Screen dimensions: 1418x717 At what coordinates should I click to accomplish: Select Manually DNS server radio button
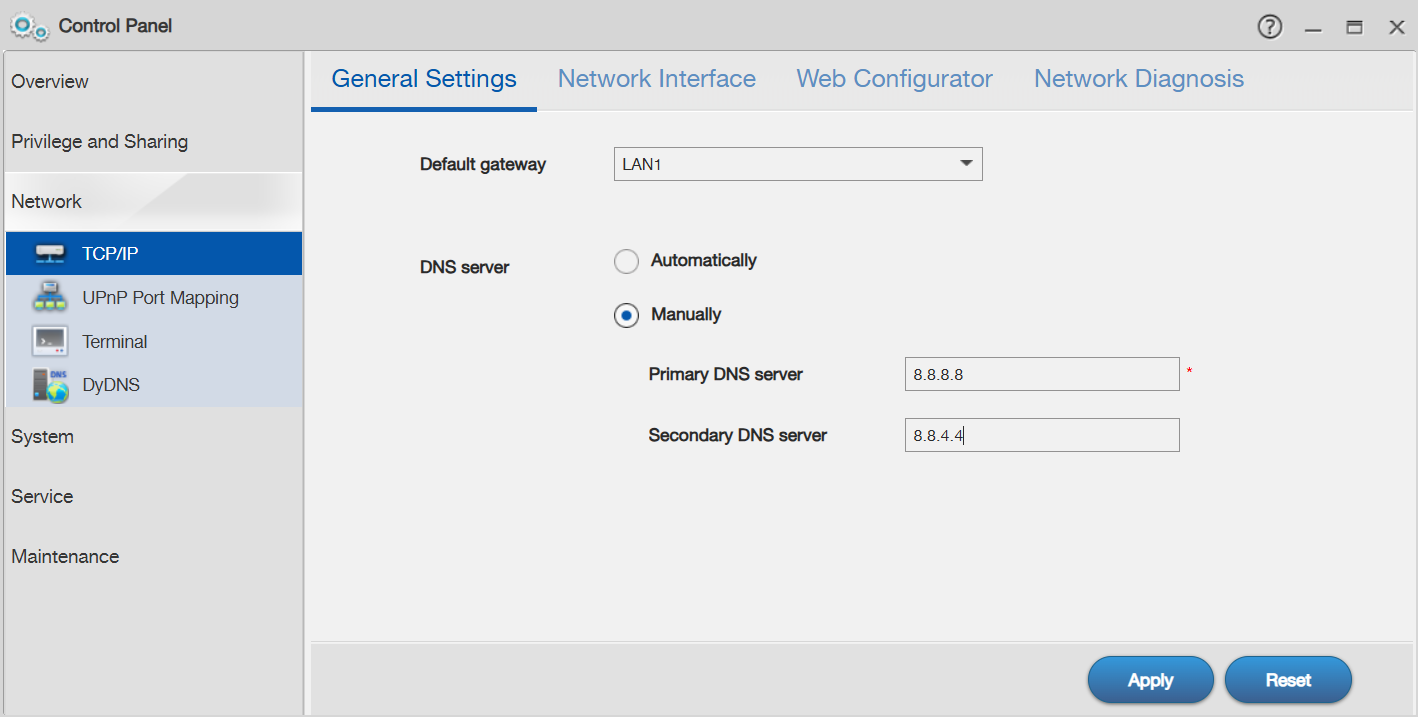[626, 316]
